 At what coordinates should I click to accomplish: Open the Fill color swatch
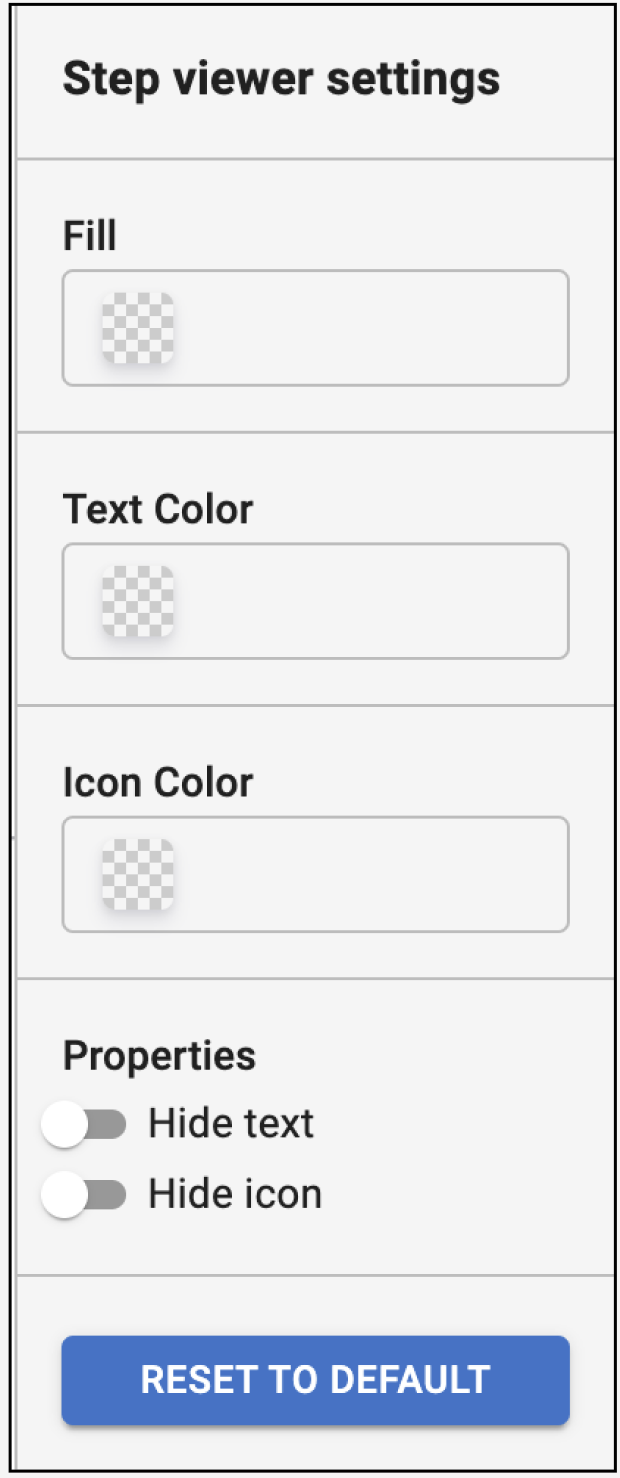pyautogui.click(x=138, y=328)
